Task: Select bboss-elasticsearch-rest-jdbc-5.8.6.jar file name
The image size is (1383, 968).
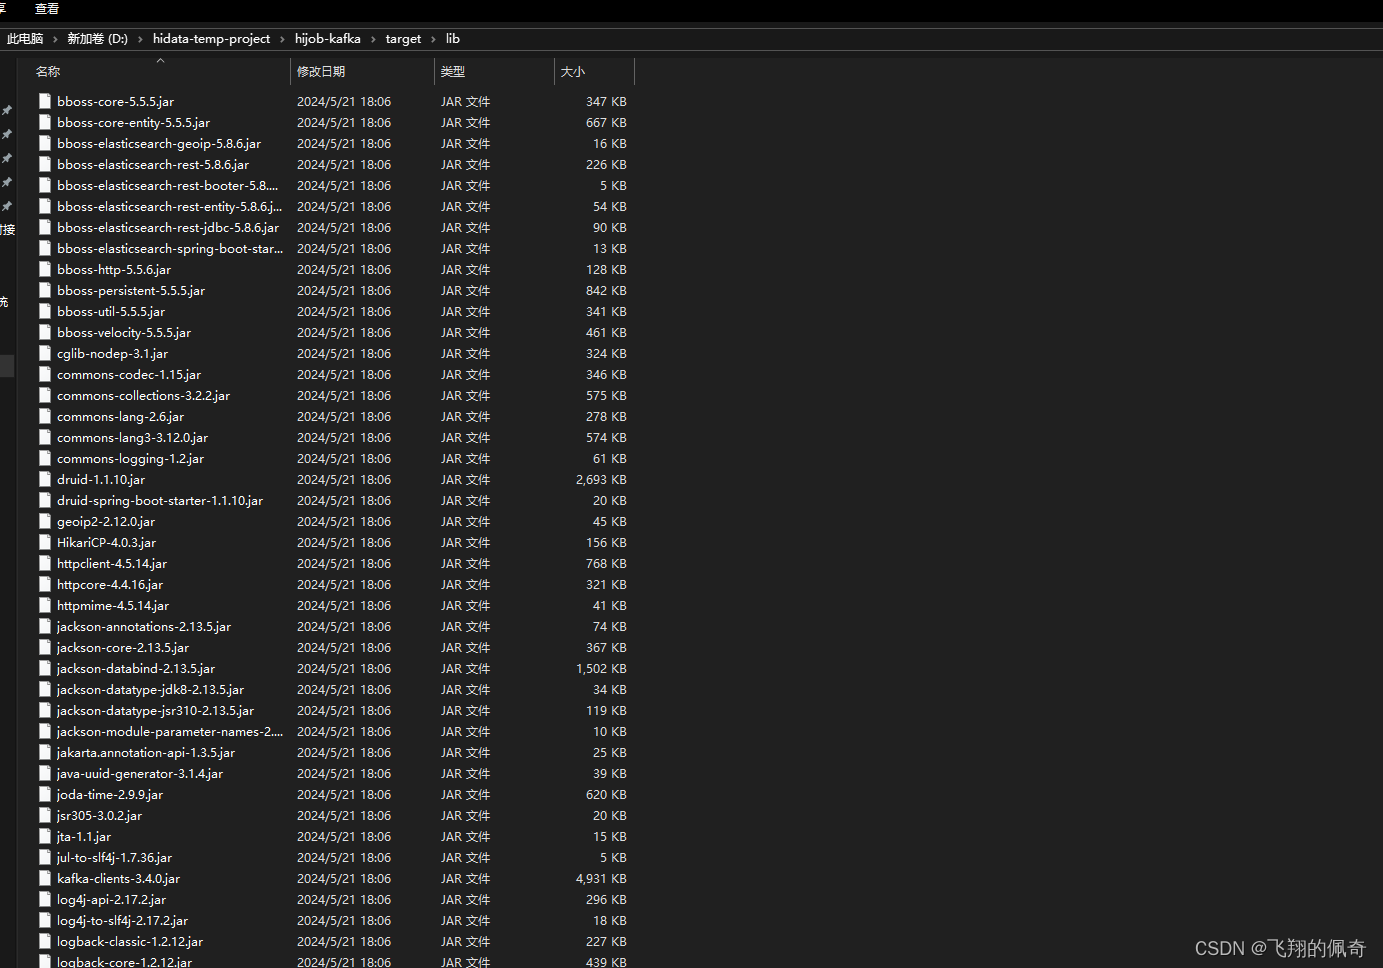Action: pos(168,227)
